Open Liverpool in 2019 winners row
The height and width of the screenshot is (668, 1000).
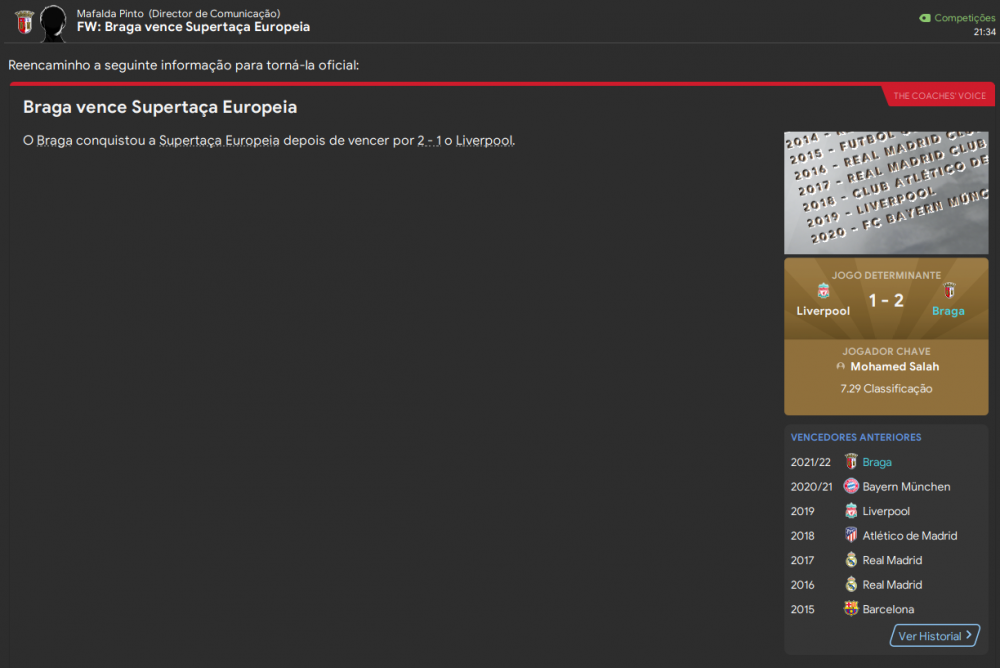(886, 511)
